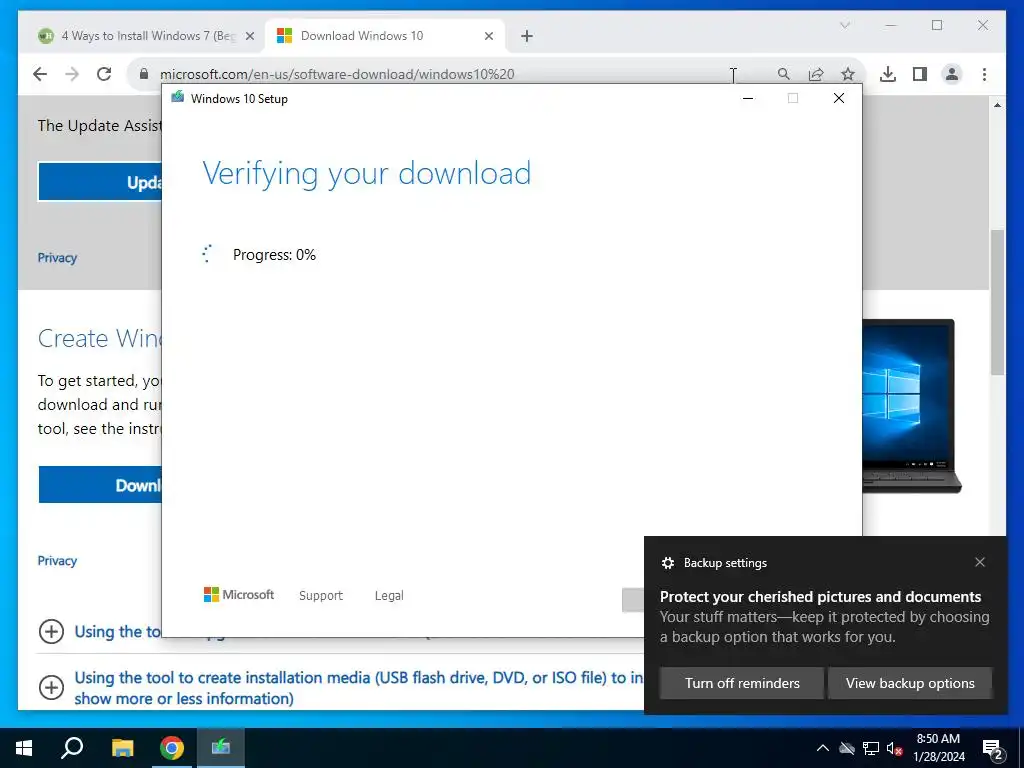Click the Windows 10 Setup title icon
The image size is (1024, 768).
[x=178, y=98]
